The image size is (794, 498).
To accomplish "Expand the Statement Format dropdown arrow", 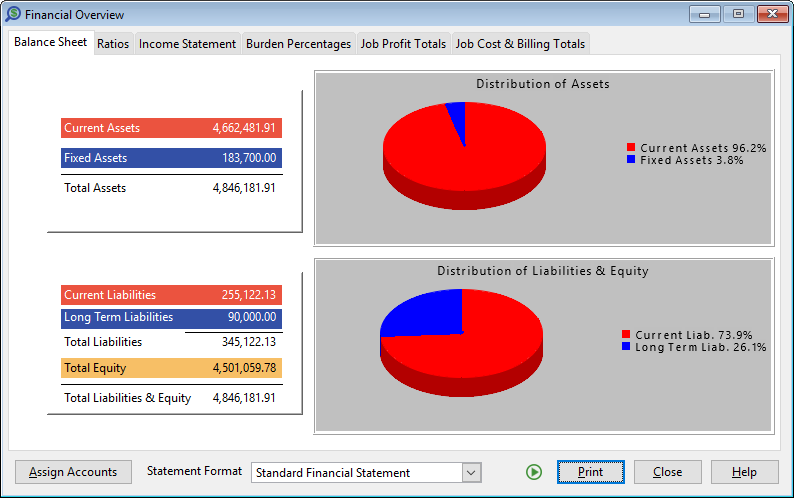I will click(471, 473).
